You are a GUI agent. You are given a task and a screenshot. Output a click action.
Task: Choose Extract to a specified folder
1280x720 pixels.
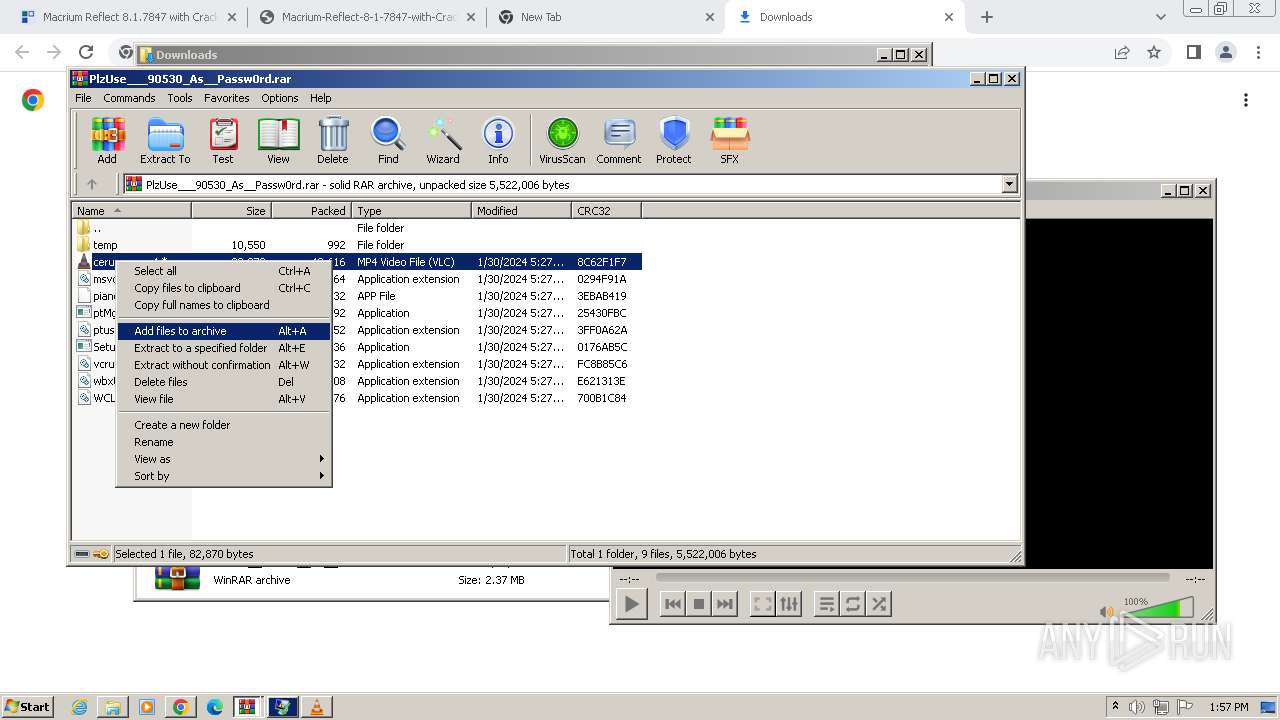[224, 348]
